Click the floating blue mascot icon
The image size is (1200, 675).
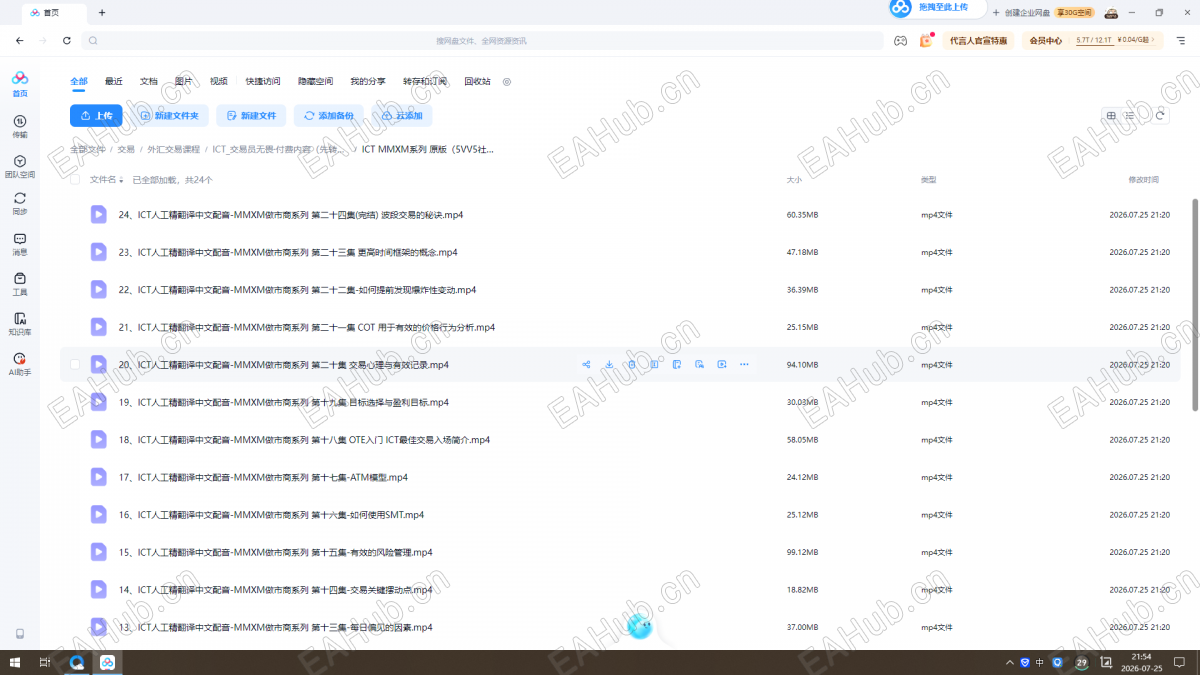tap(640, 627)
